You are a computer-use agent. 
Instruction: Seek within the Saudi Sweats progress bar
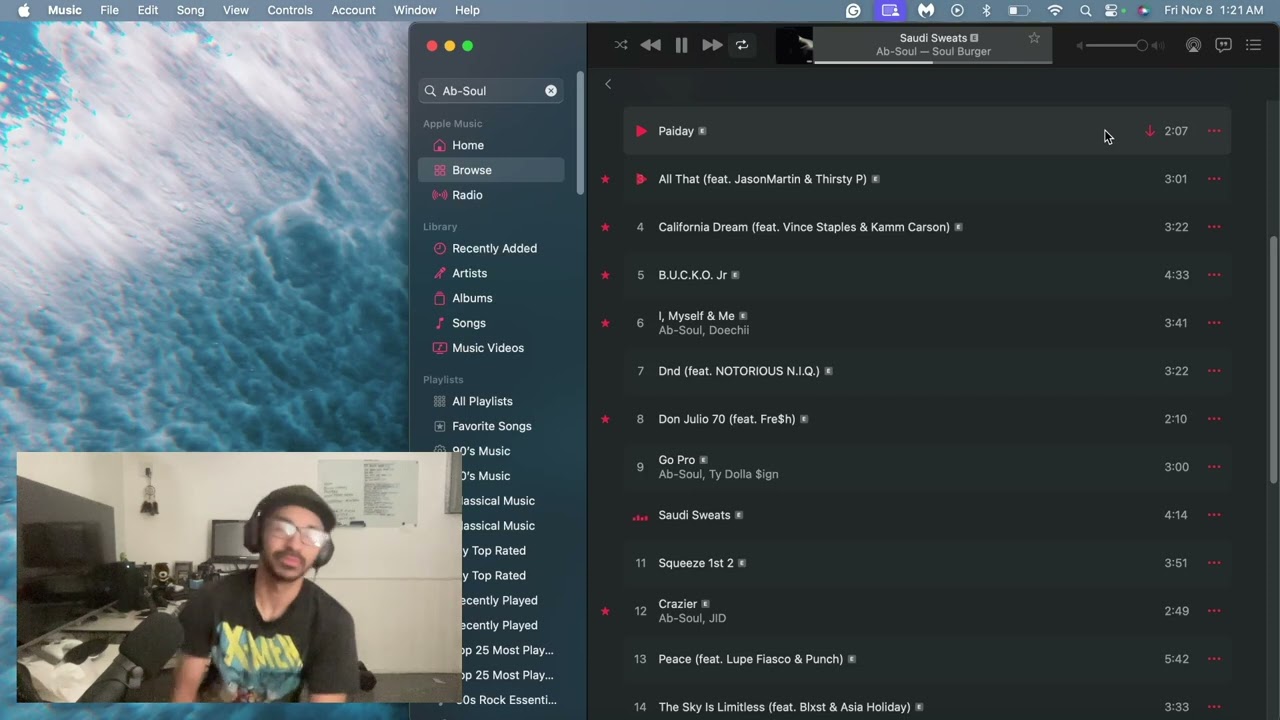click(933, 62)
